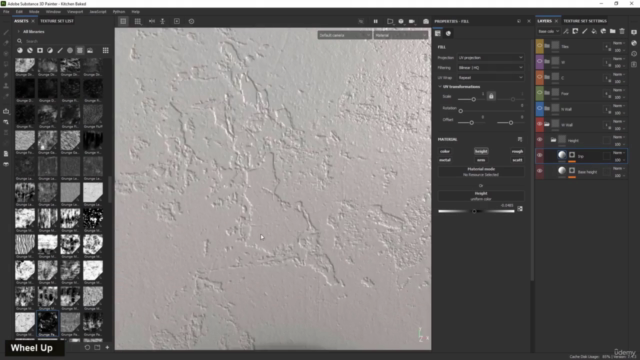Click Add fill layer bucket icon
The image size is (640, 360).
point(594,31)
